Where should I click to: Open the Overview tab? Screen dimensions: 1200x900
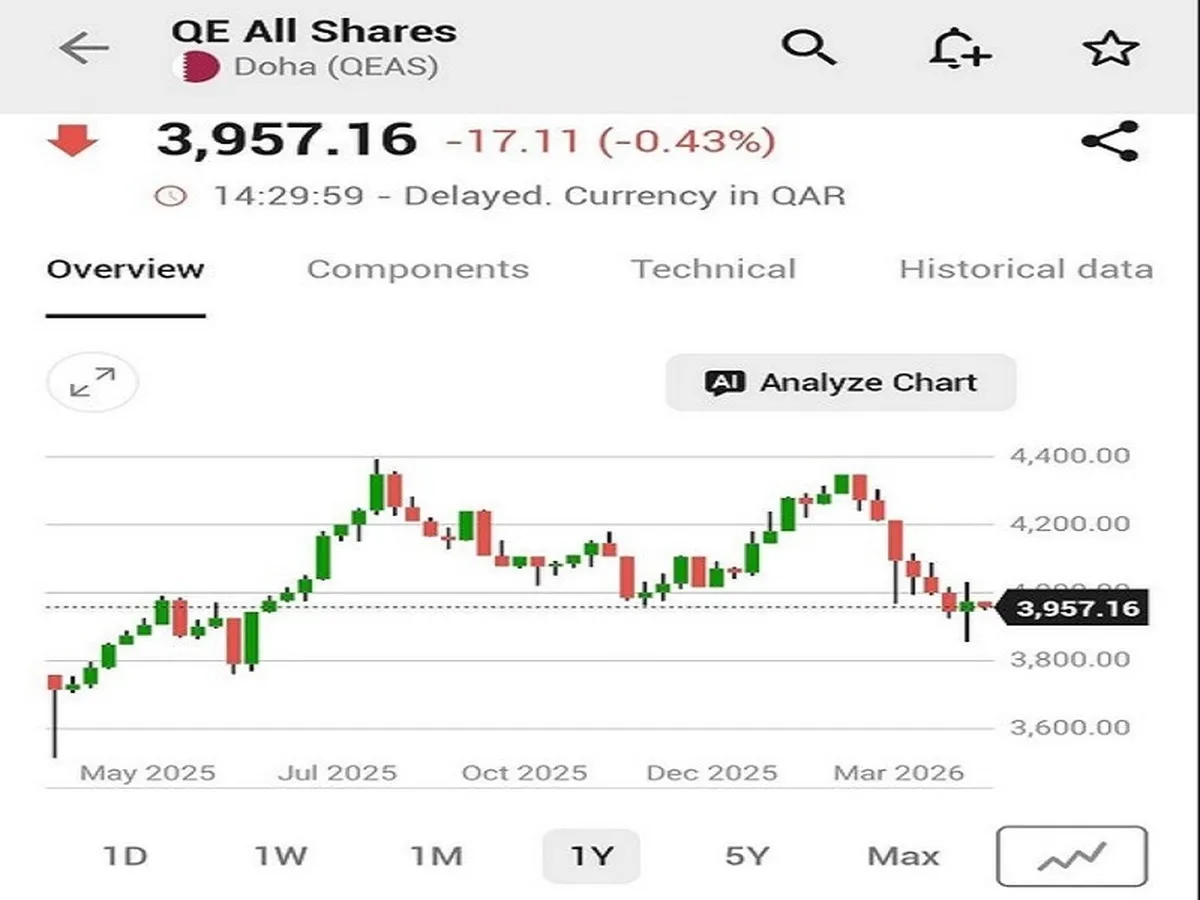(125, 269)
